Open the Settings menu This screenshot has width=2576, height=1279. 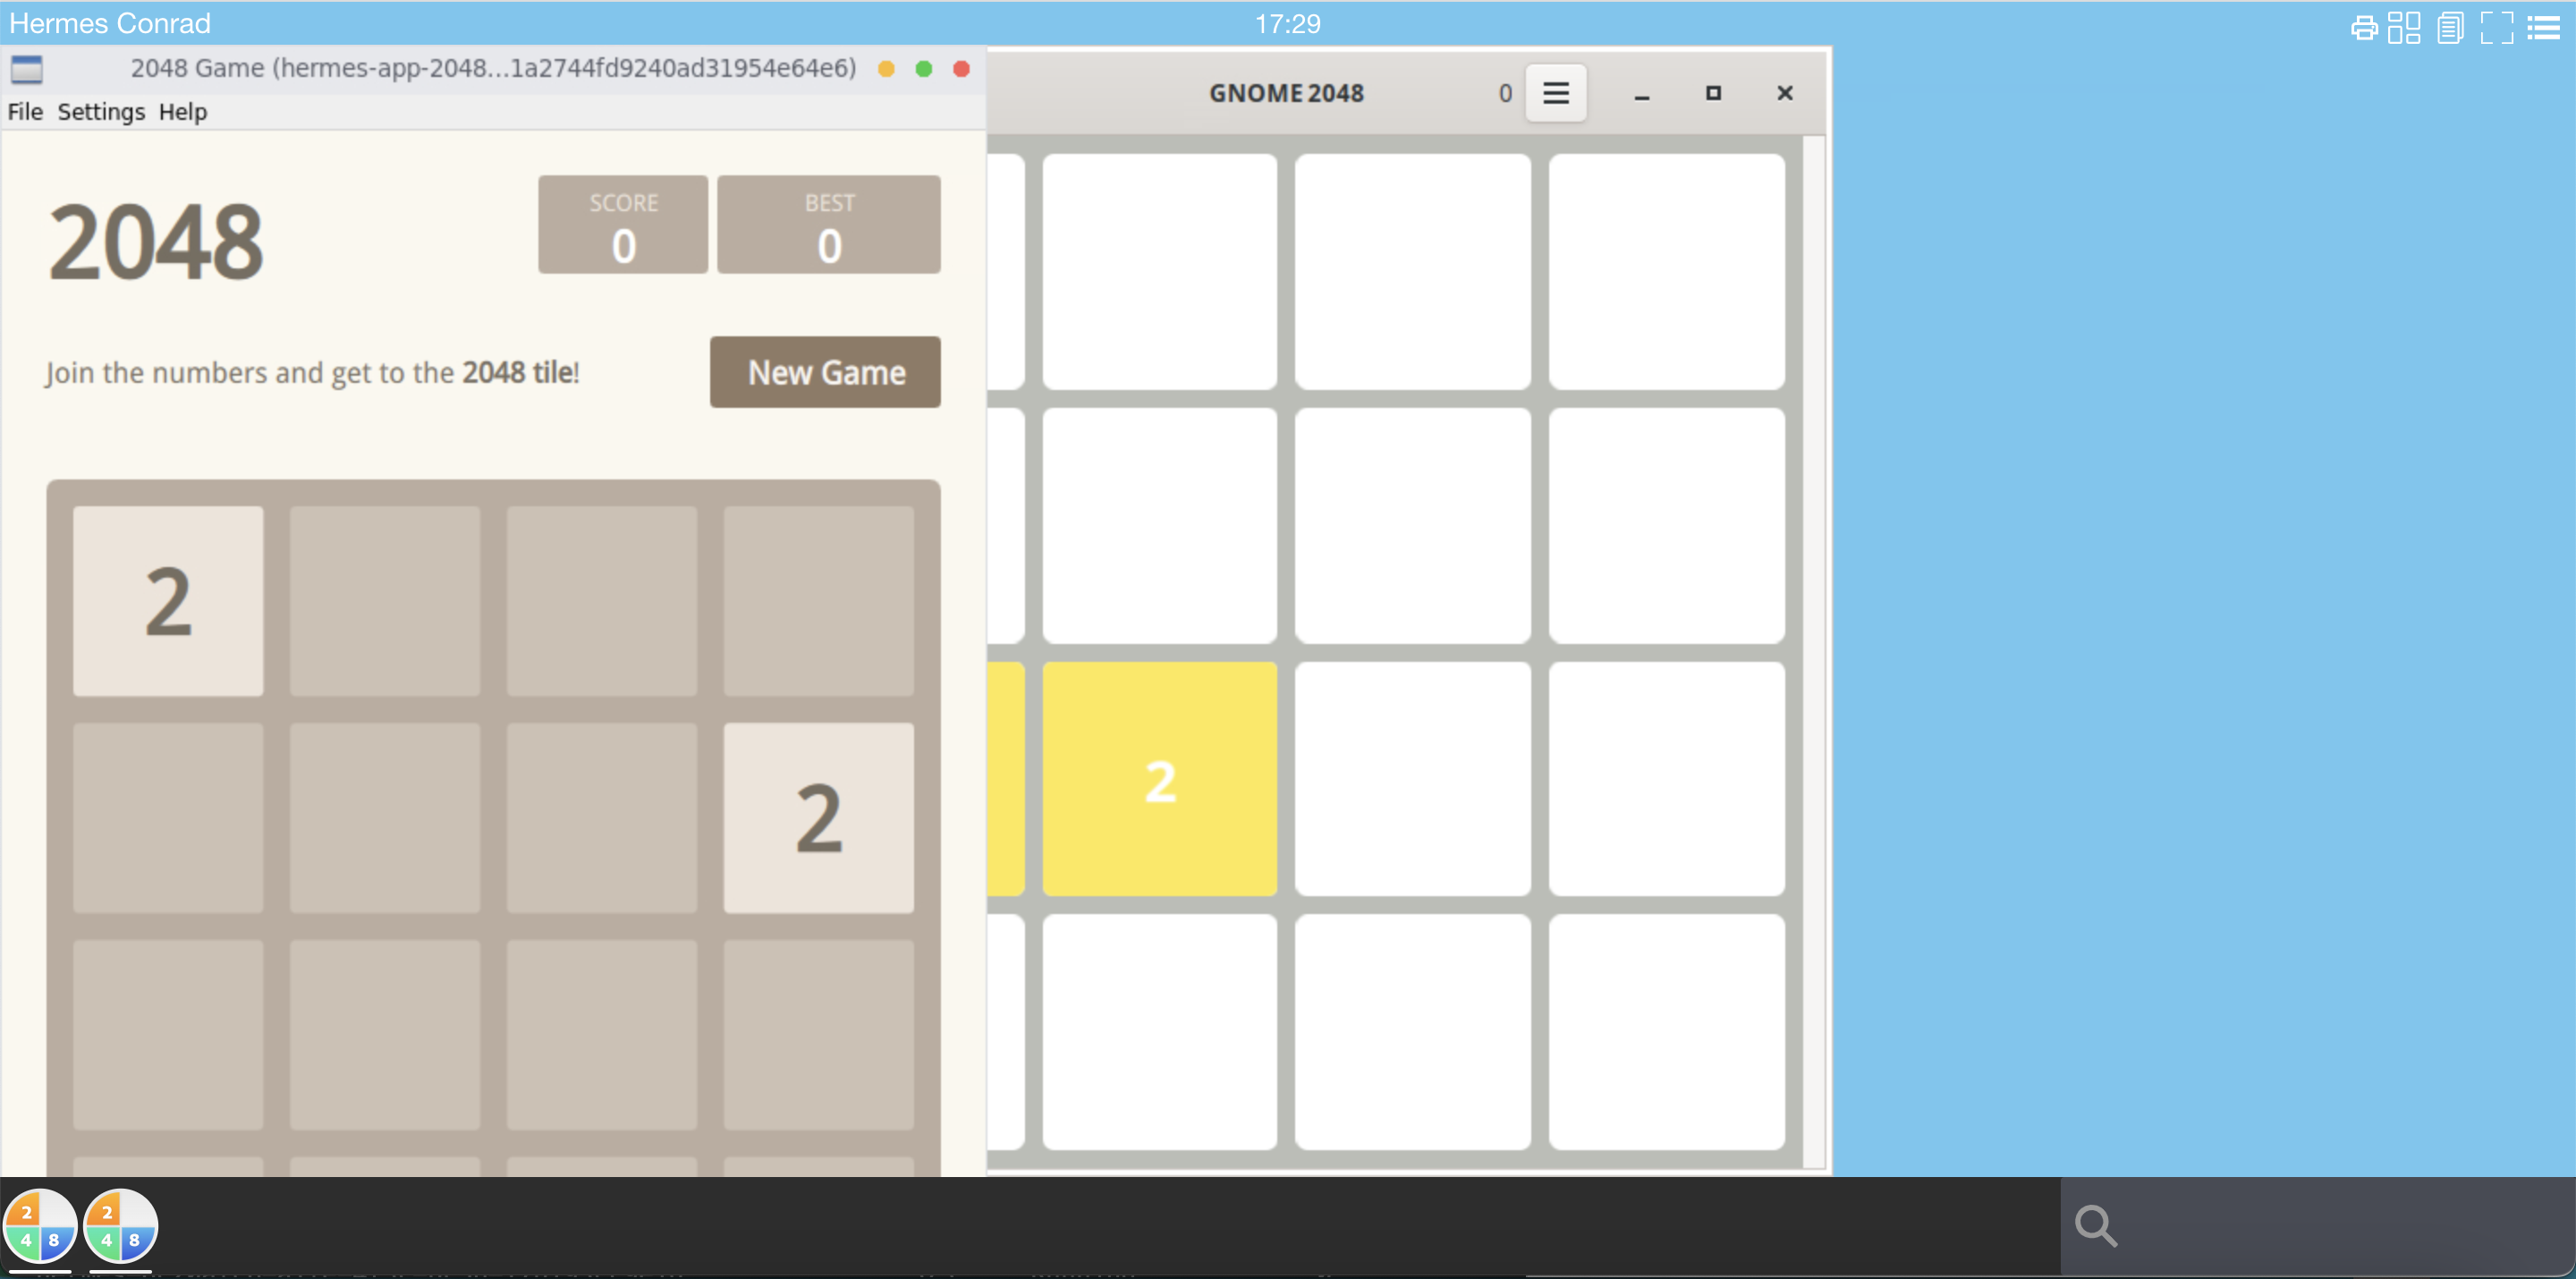(100, 110)
